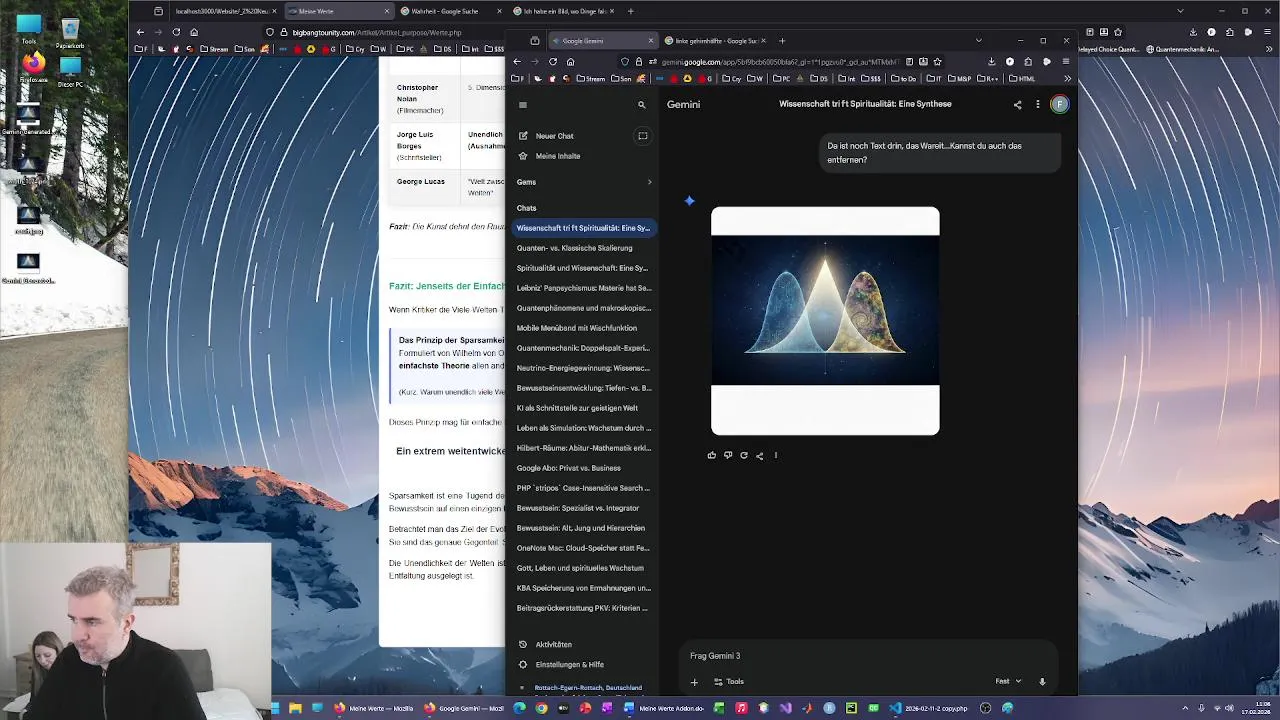
Task: Open Papierkorb on the desktop
Action: [x=69, y=33]
